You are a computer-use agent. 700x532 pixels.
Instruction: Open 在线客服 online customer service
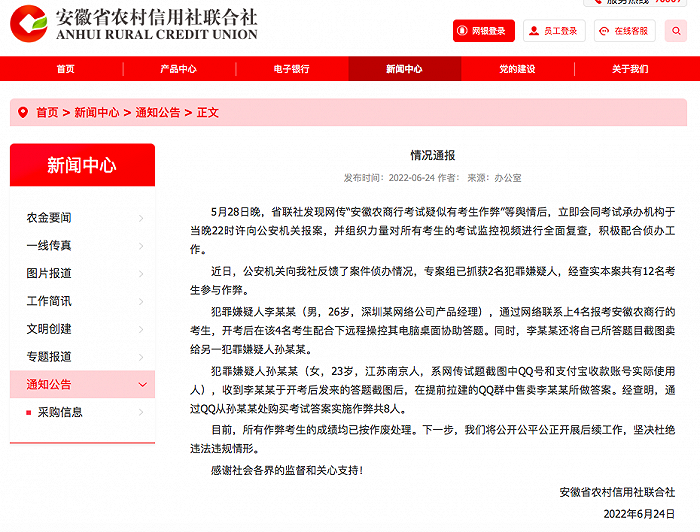(x=625, y=31)
